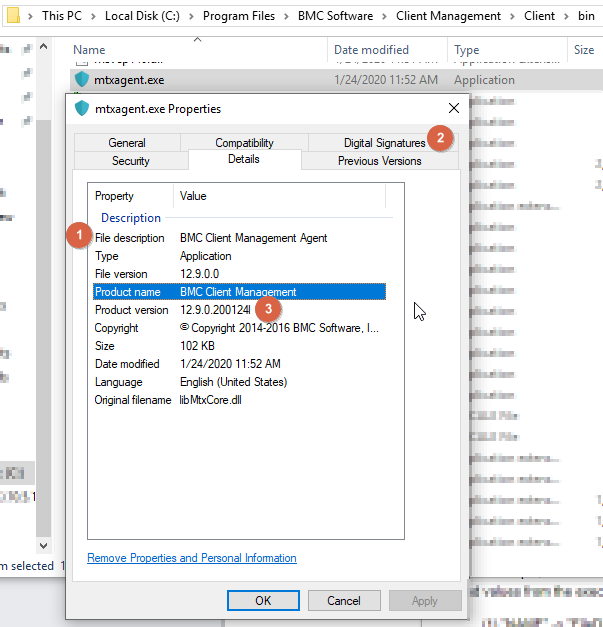Click the bin breadcrumb folder
This screenshot has height=627, width=603.
click(586, 16)
